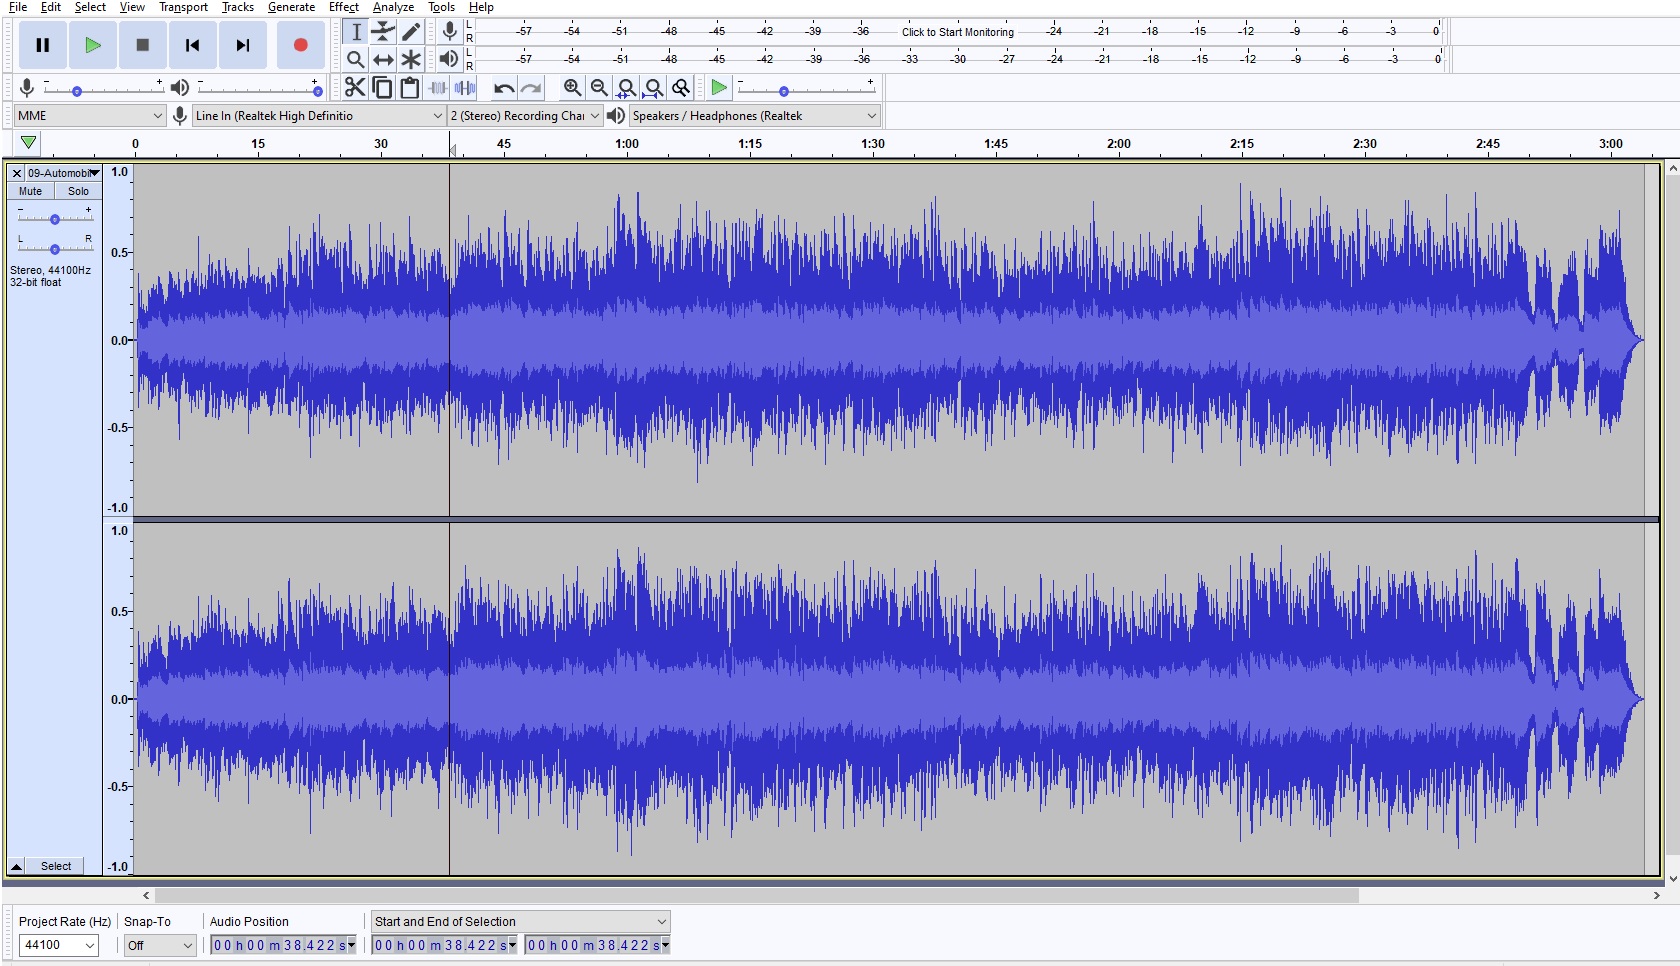1680x966 pixels.
Task: Cut selection with the scissors icon
Action: pos(354,88)
